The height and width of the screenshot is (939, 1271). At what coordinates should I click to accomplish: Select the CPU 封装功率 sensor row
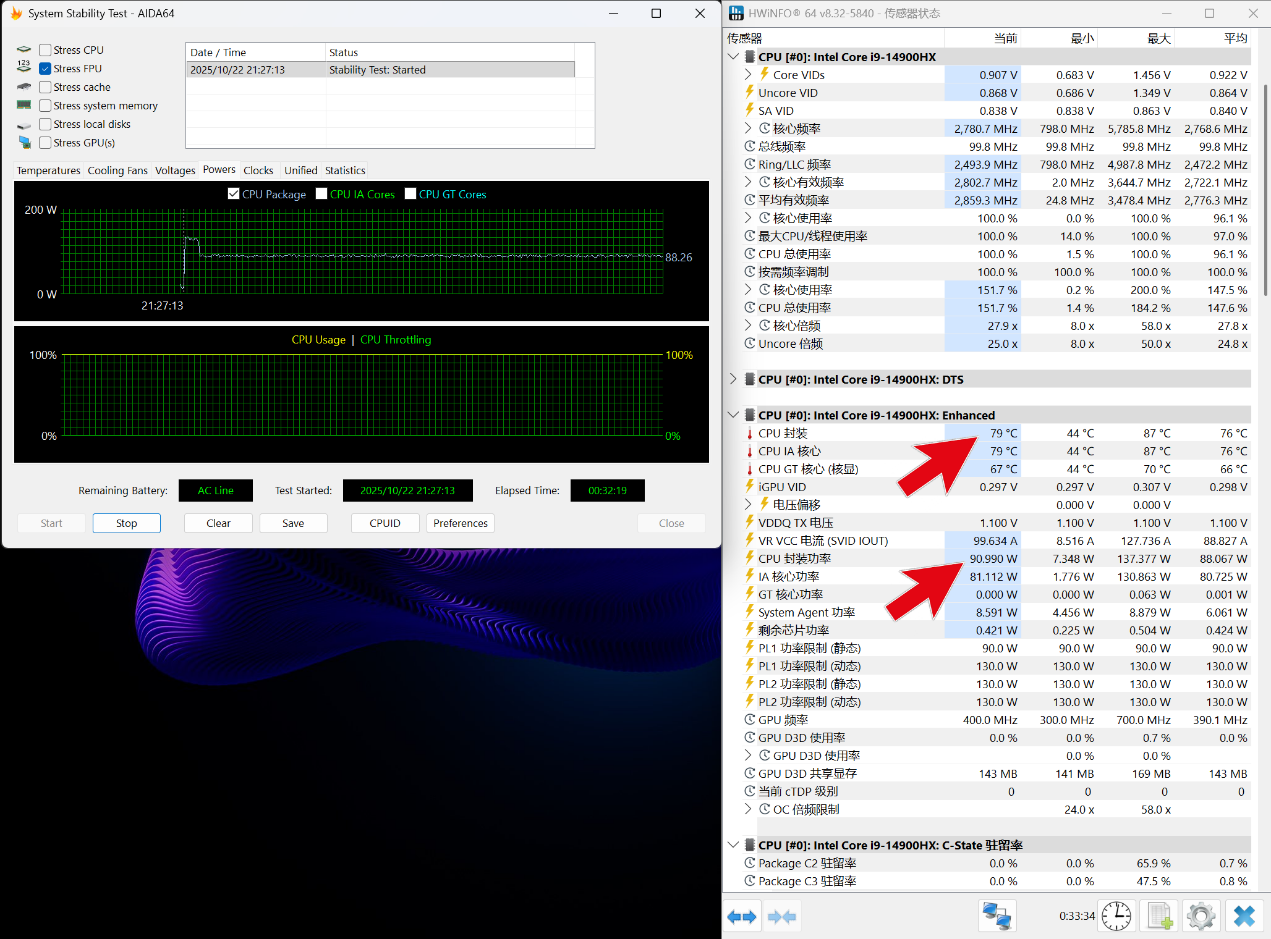(x=794, y=559)
